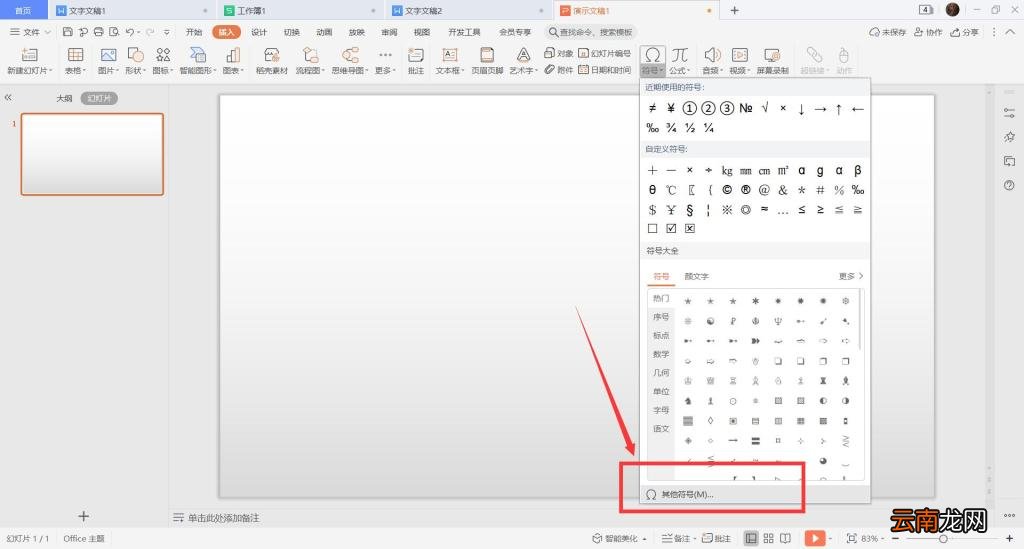
Task: Select slide 1 thumbnail
Action: (x=92, y=154)
